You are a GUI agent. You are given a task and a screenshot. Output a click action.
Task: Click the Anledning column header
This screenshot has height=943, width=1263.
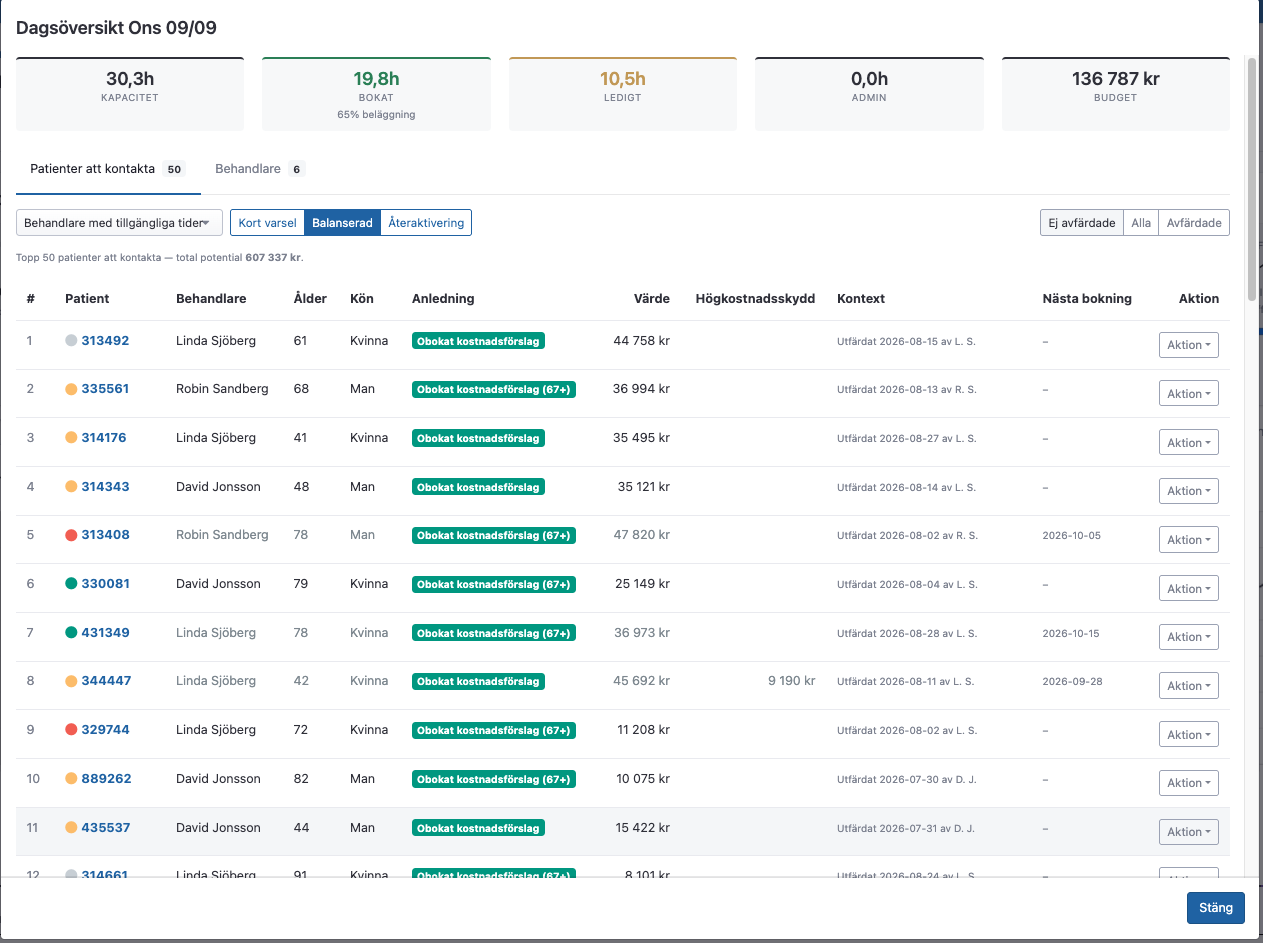pyautogui.click(x=443, y=299)
